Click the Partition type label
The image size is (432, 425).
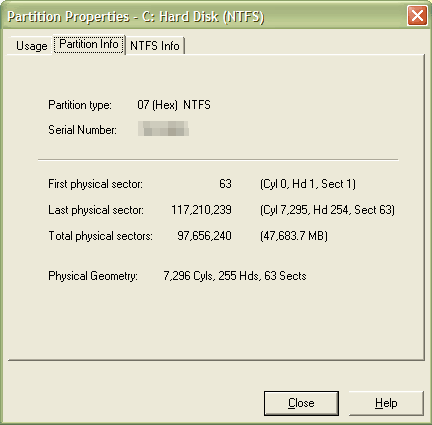[80, 105]
